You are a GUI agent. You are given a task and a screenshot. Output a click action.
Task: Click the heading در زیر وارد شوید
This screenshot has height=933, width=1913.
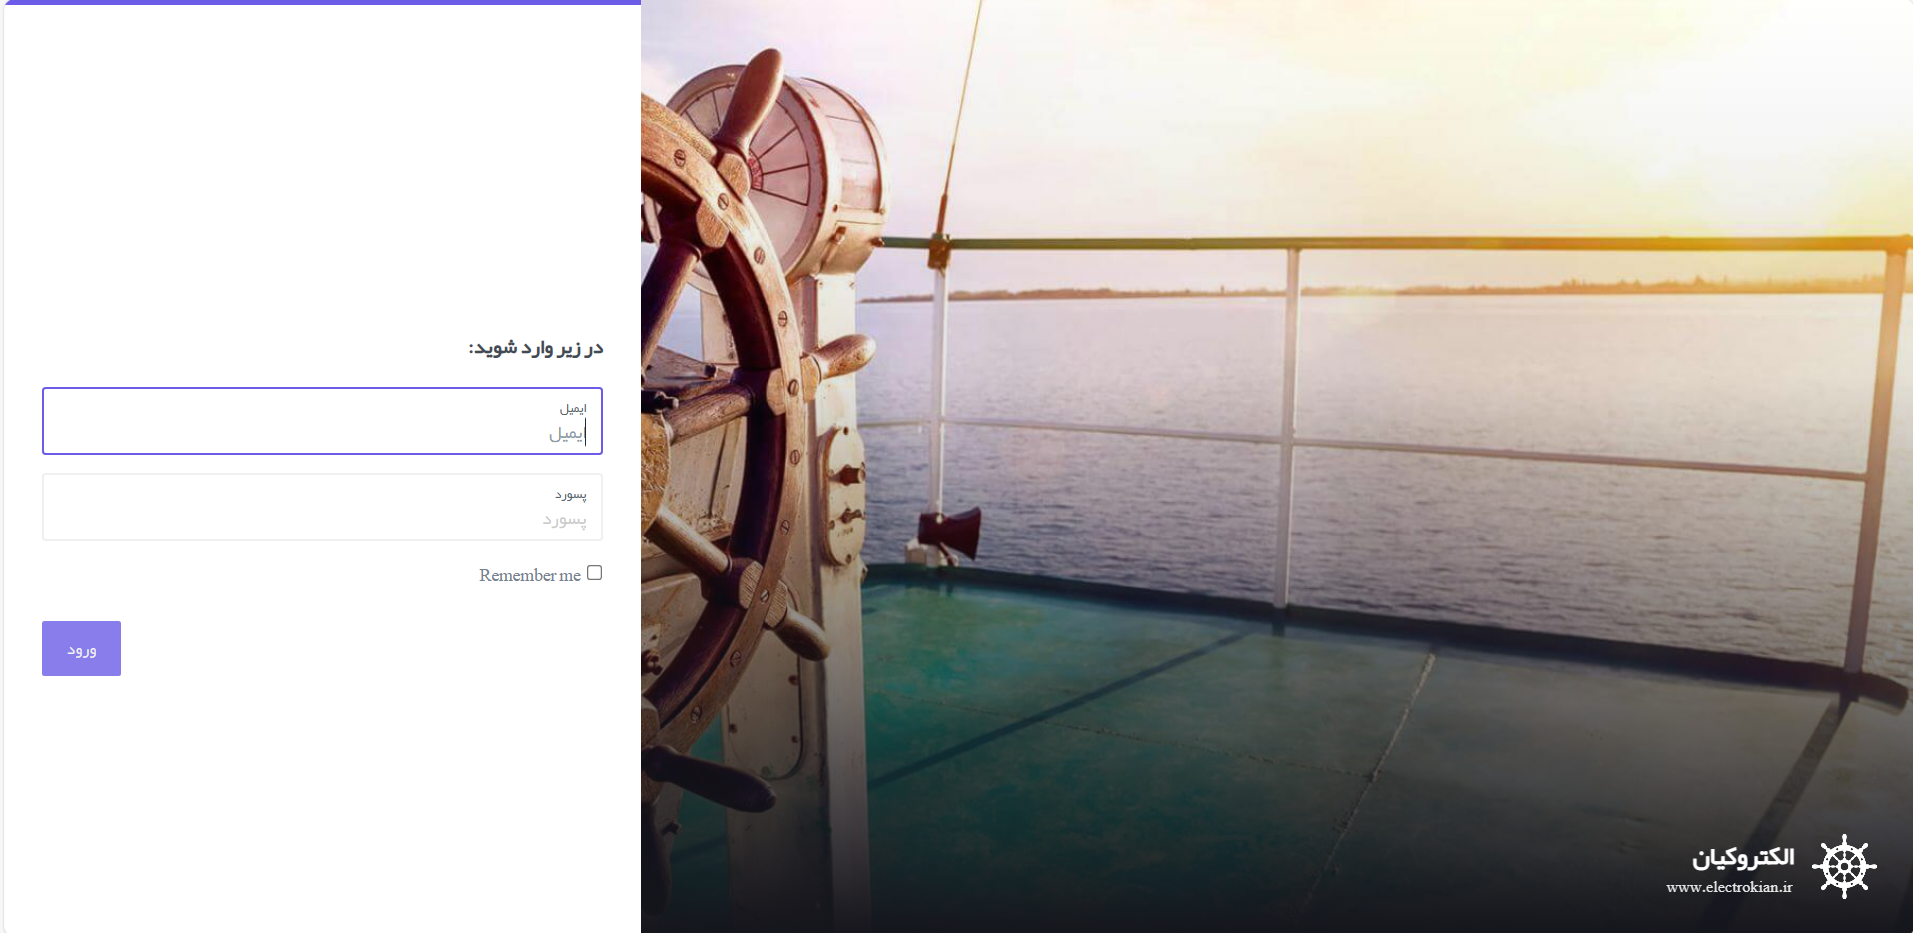536,347
